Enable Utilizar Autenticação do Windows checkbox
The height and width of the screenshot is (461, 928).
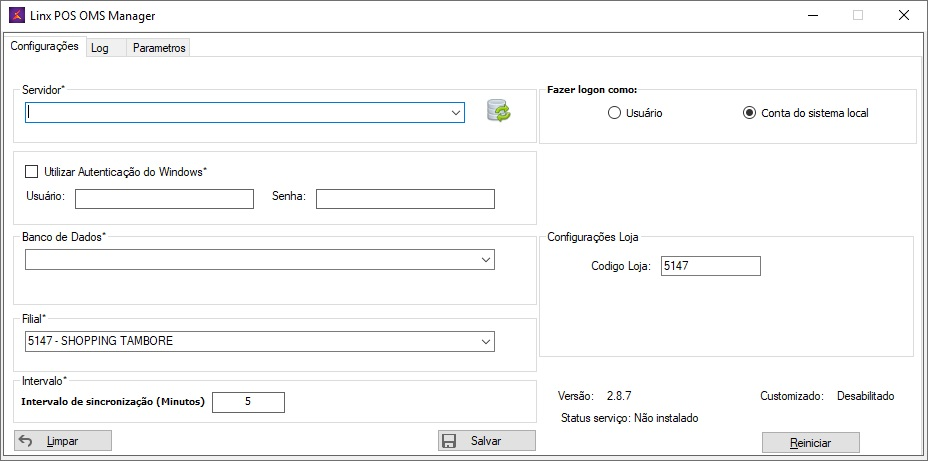click(31, 172)
